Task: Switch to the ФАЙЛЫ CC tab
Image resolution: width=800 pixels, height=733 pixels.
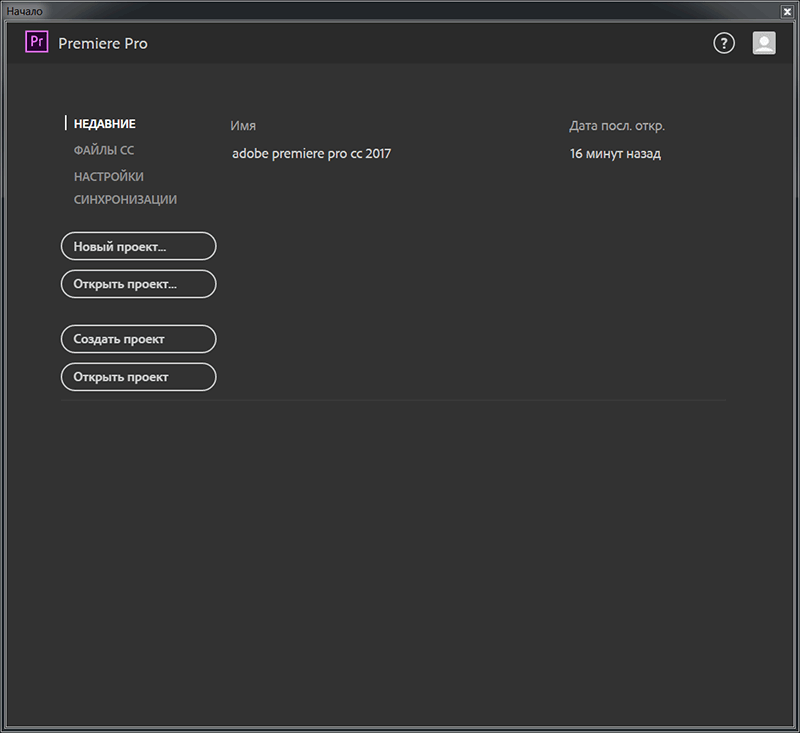Action: 104,150
